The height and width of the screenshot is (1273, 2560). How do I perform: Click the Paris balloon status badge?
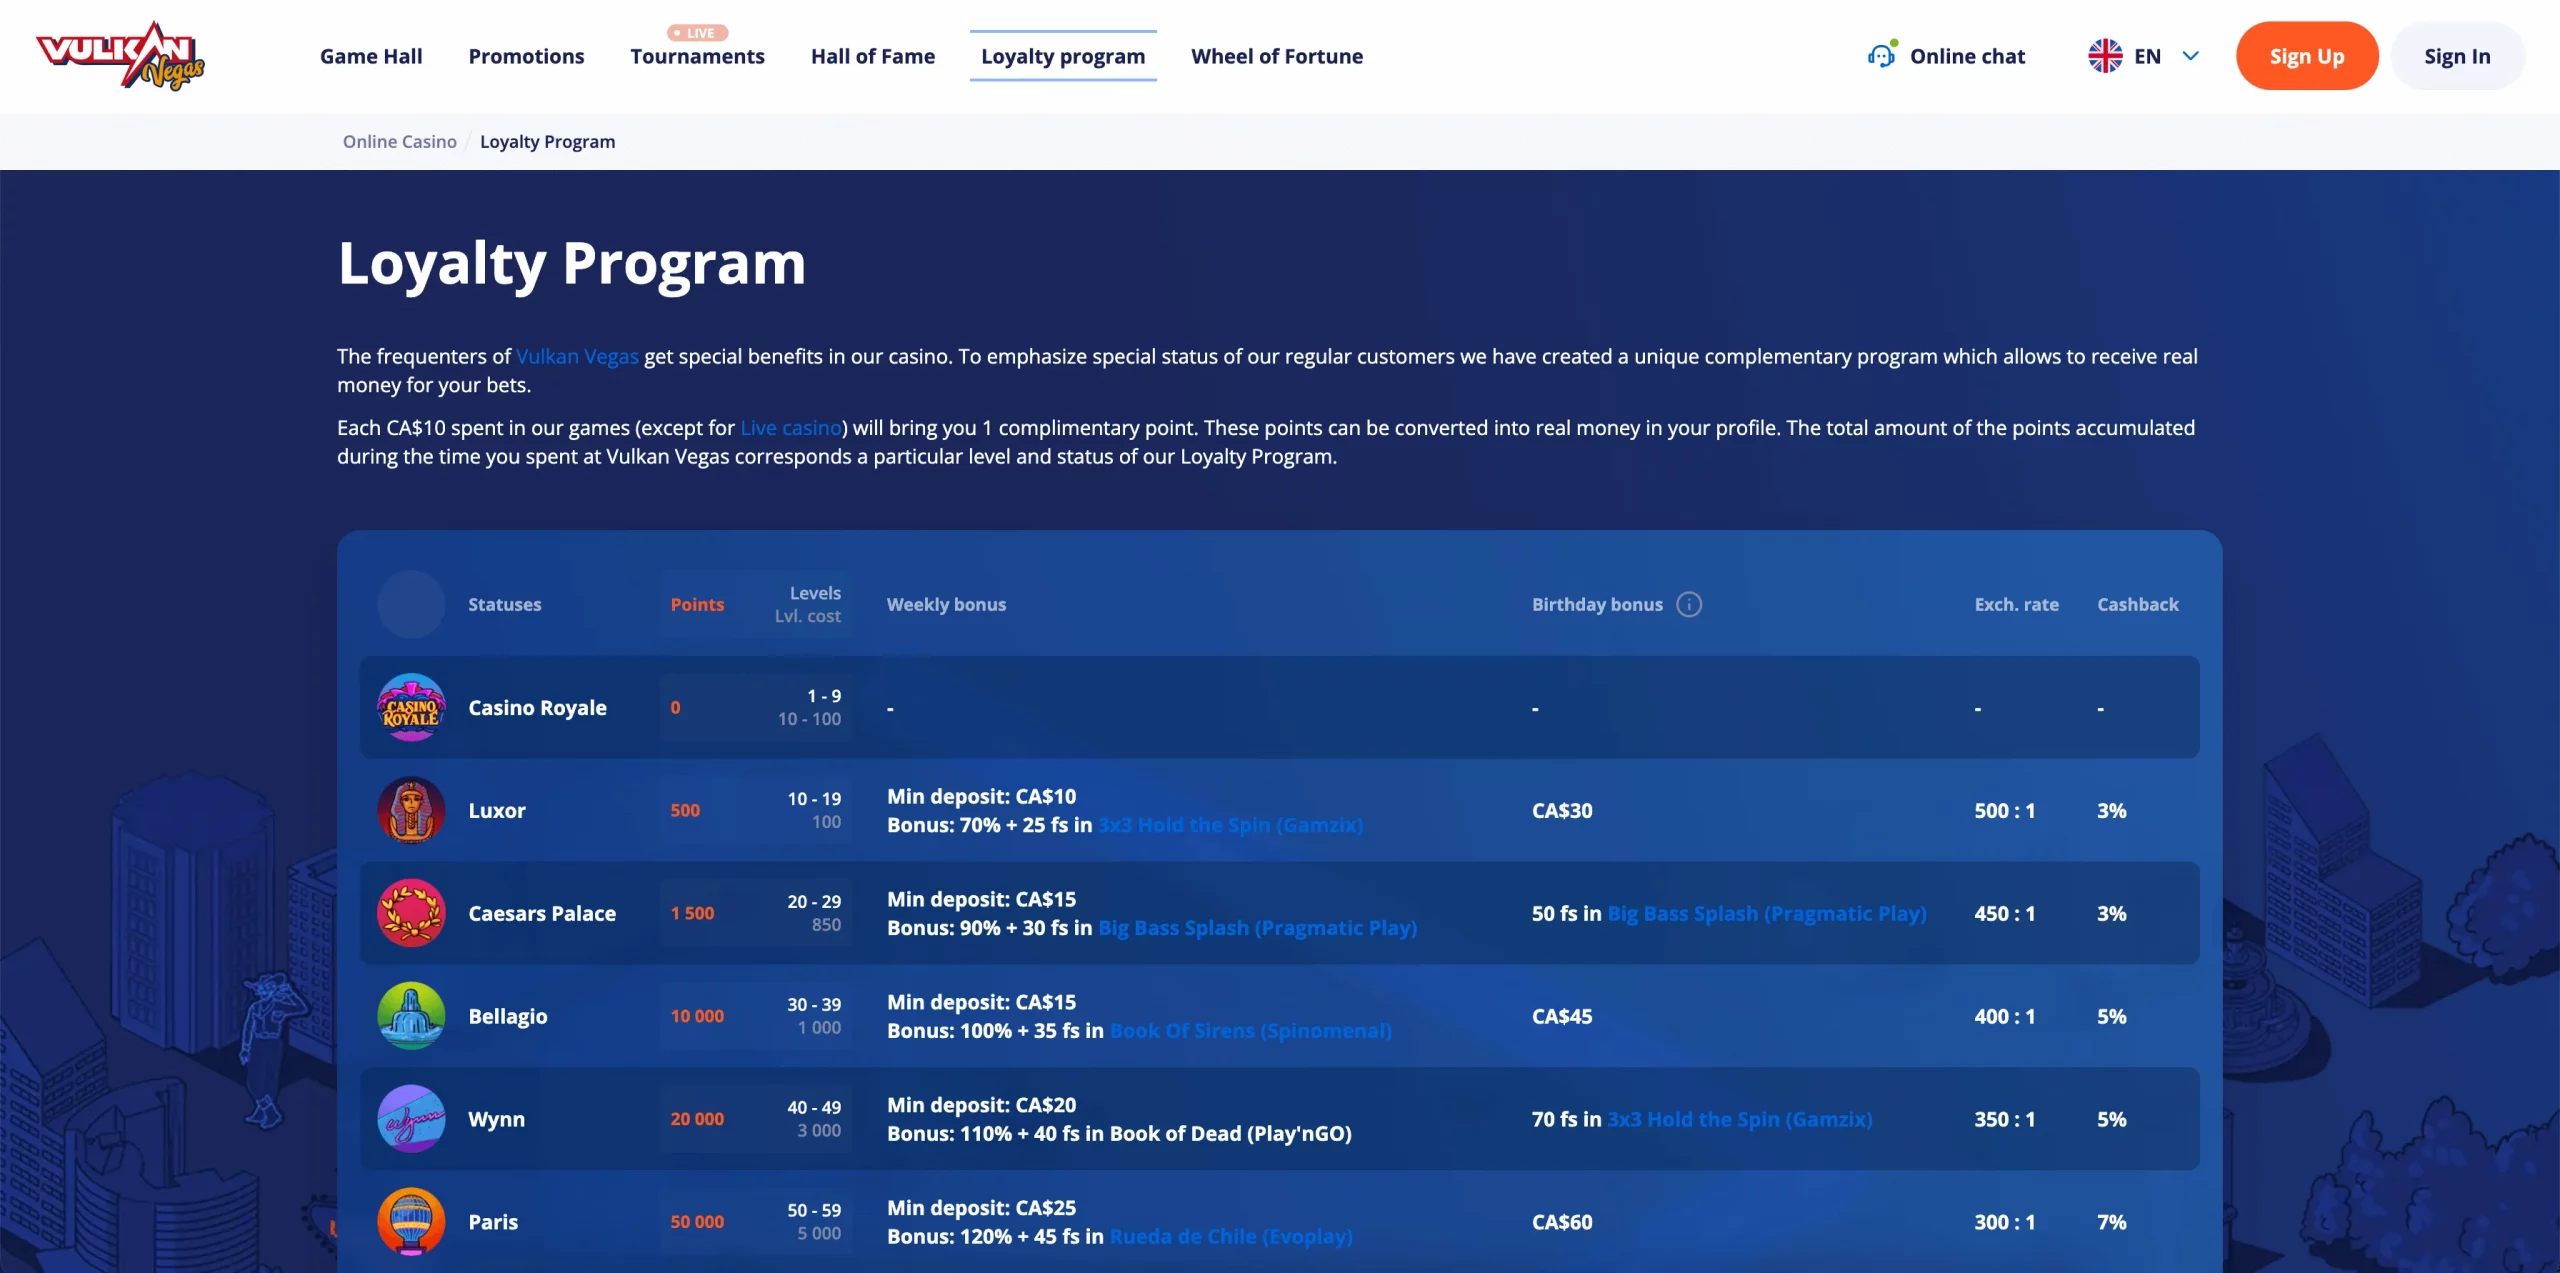411,1221
